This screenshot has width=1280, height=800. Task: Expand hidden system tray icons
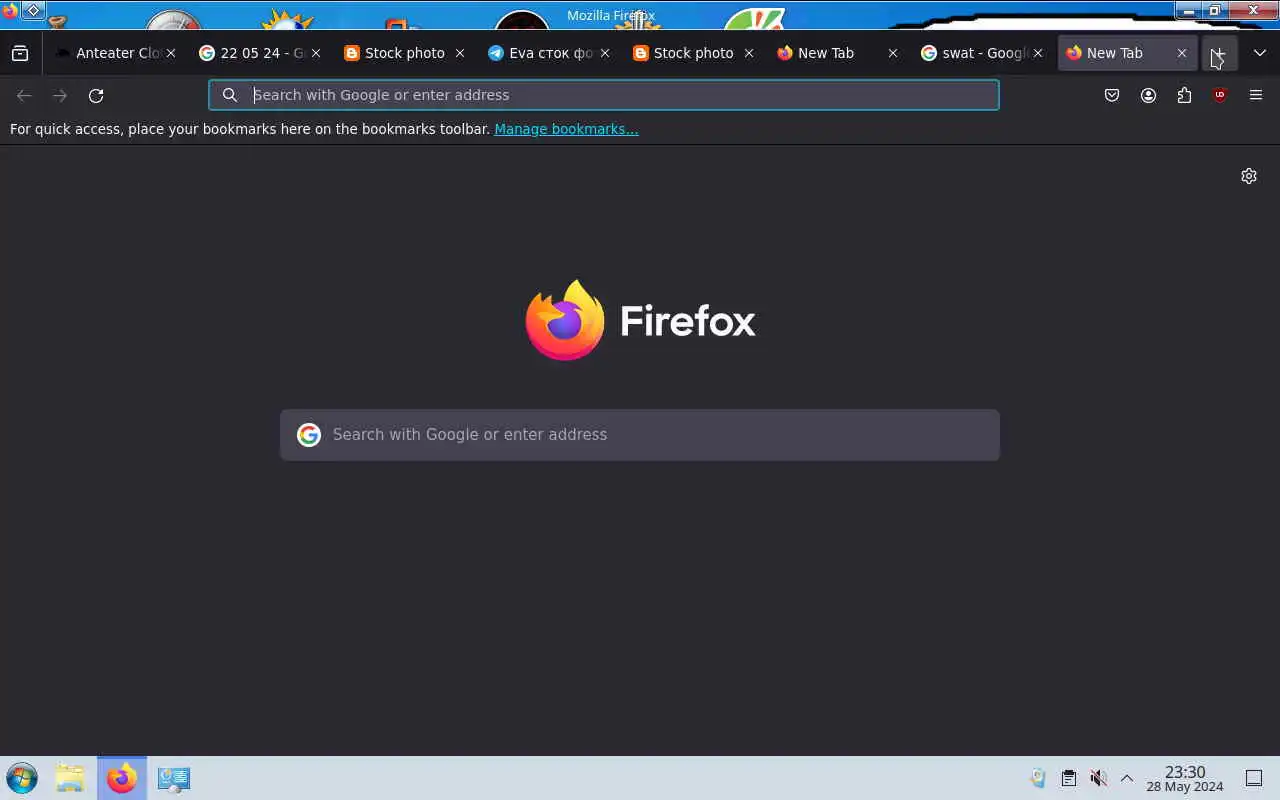click(x=1127, y=778)
